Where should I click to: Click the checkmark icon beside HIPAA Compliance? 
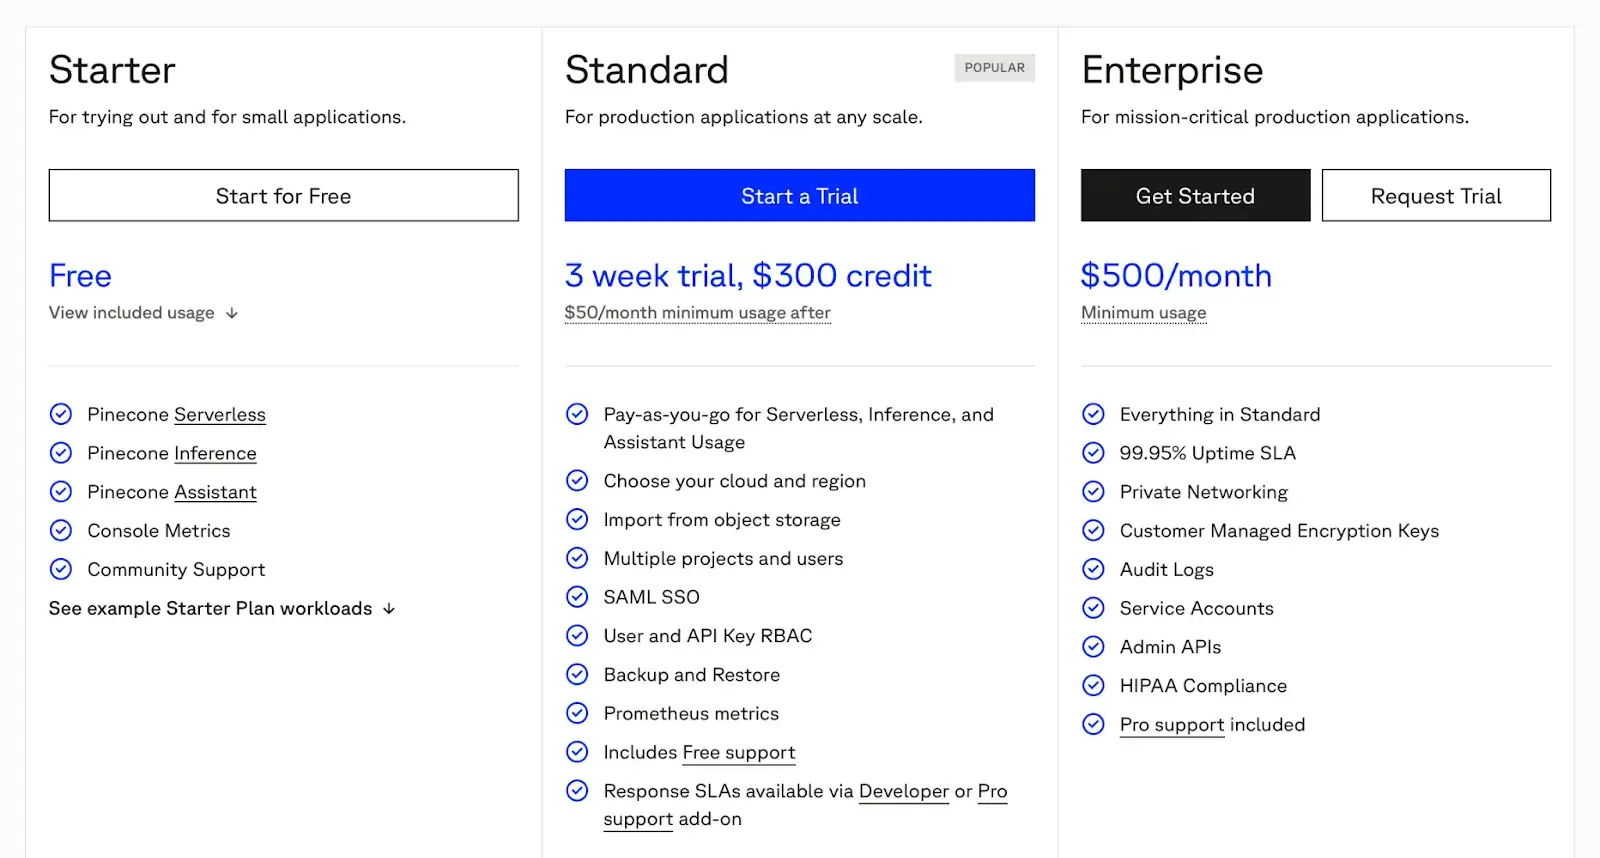[1093, 685]
